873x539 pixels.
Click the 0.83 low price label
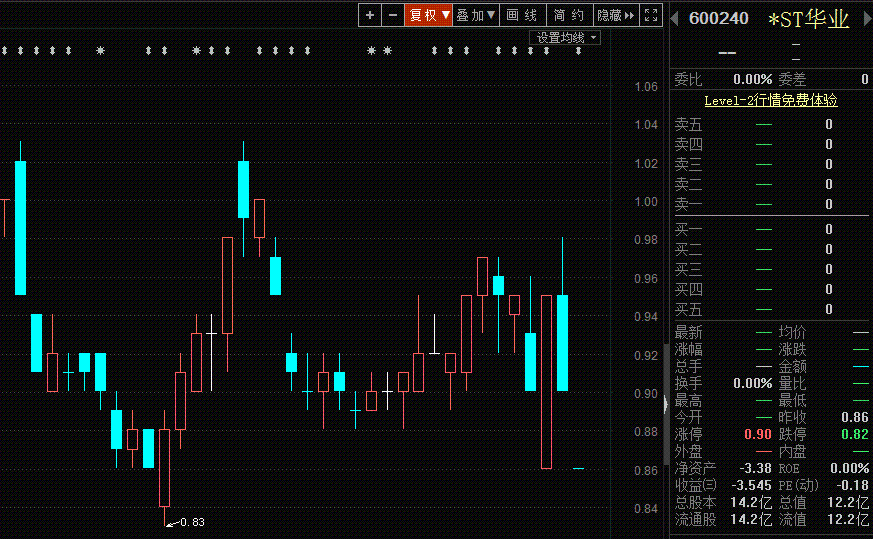[x=192, y=522]
